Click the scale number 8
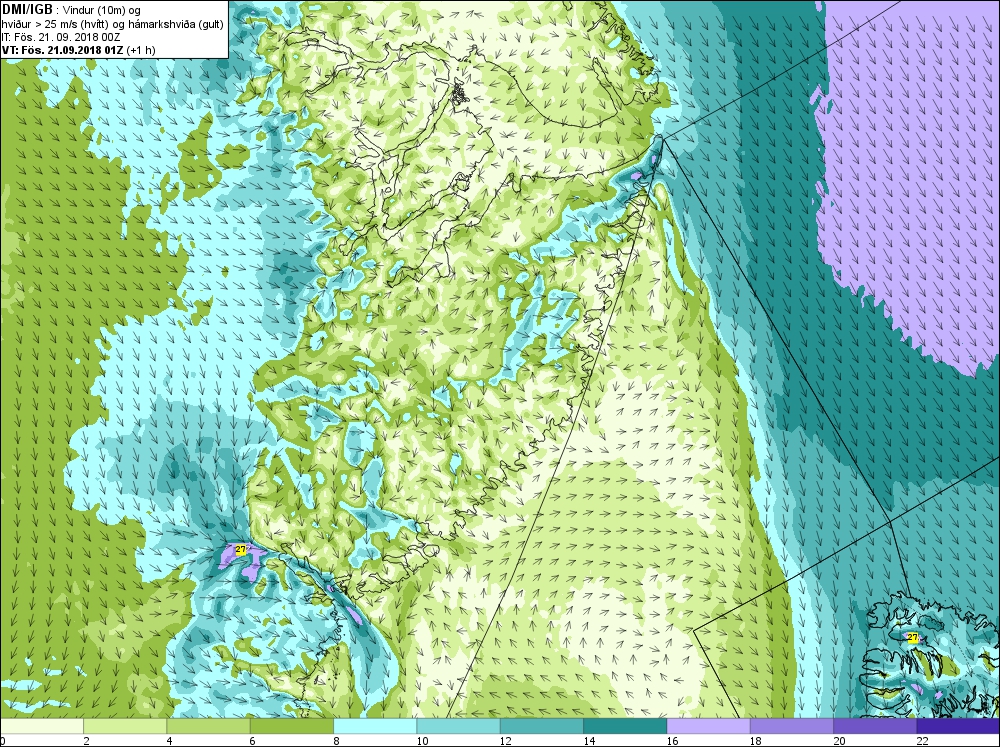1000x747 pixels. (x=336, y=741)
